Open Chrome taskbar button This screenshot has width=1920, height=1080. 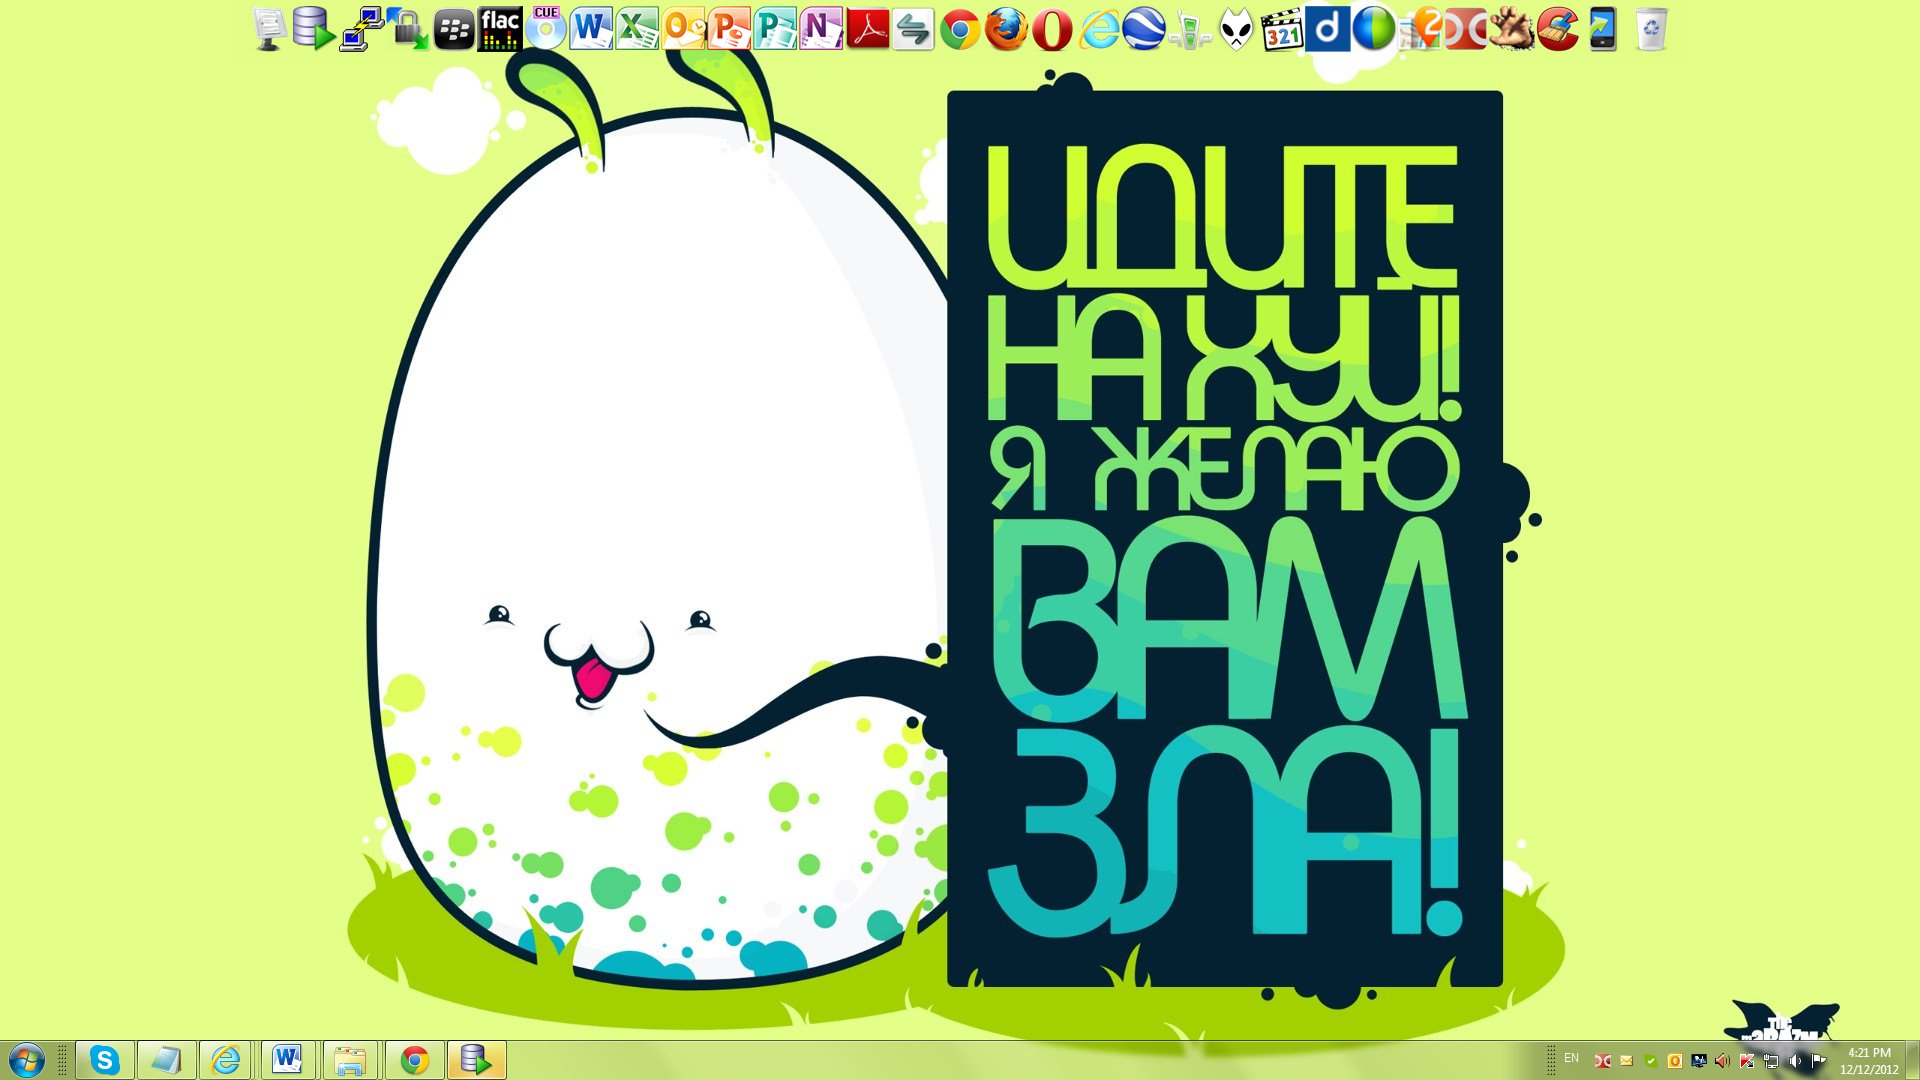pos(415,1060)
